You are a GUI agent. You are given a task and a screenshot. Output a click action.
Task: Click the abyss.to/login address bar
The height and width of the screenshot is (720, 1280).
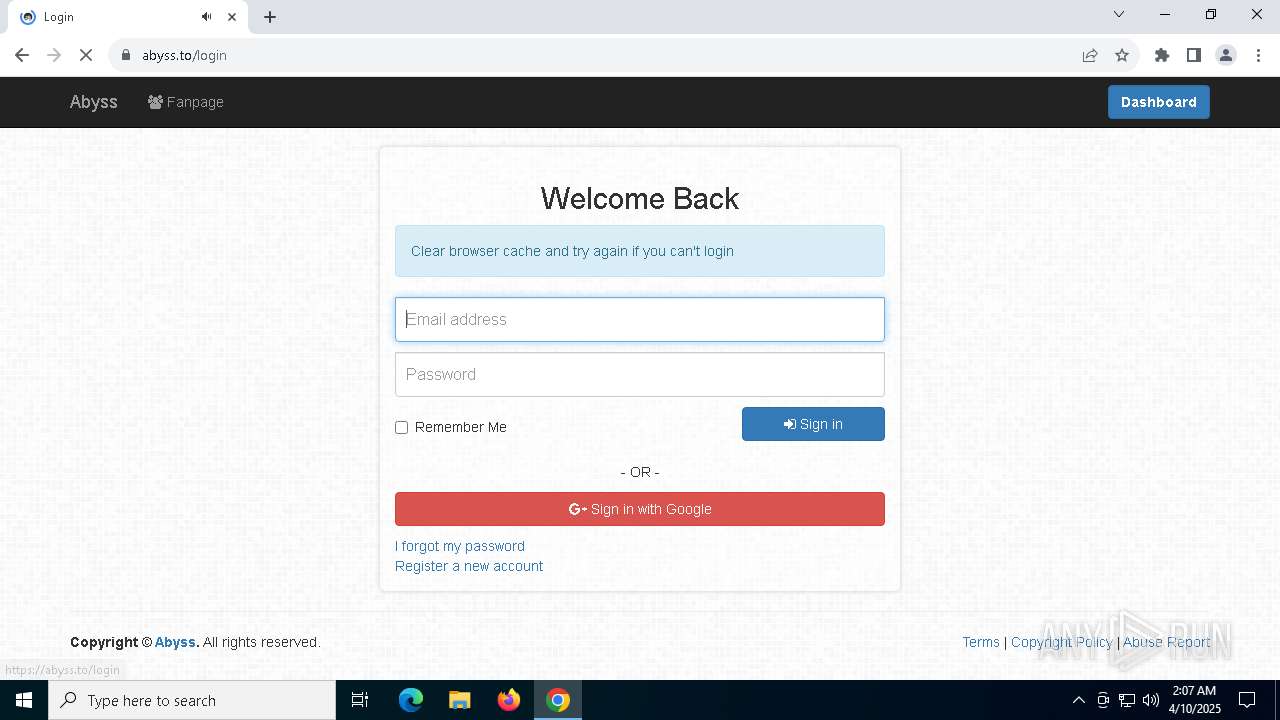[600, 55]
